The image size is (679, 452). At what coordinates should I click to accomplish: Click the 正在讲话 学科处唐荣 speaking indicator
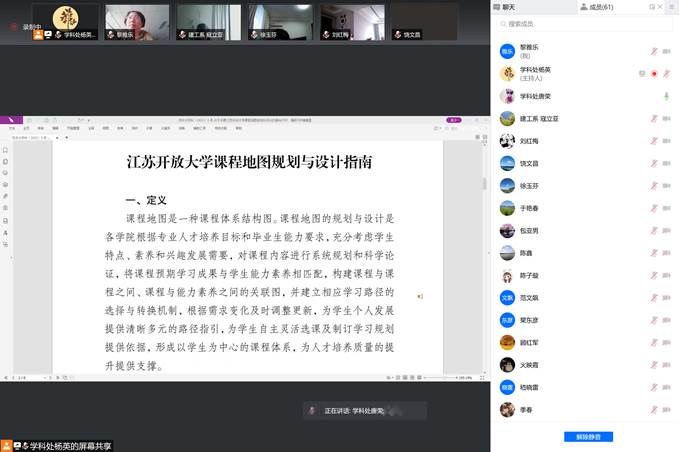(x=365, y=411)
